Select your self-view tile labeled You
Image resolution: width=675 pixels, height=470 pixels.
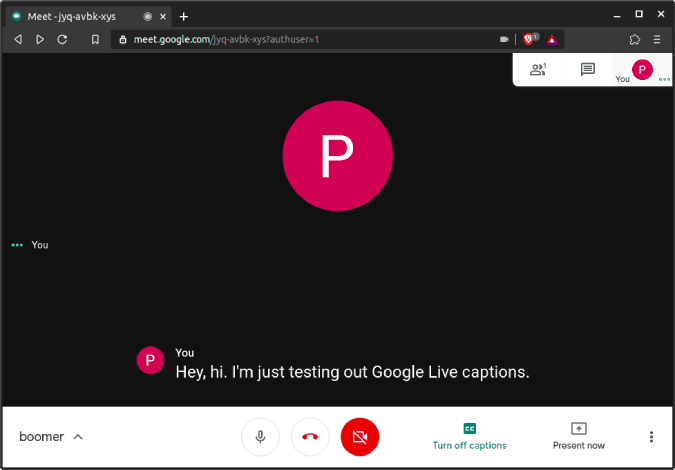(x=642, y=70)
